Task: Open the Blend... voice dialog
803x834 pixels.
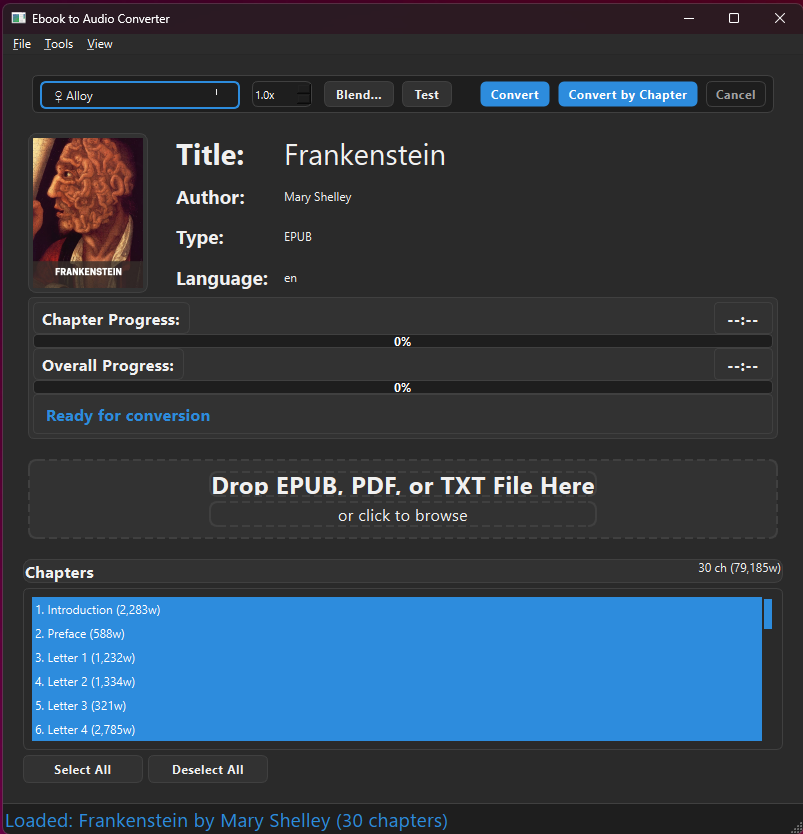Action: tap(358, 94)
